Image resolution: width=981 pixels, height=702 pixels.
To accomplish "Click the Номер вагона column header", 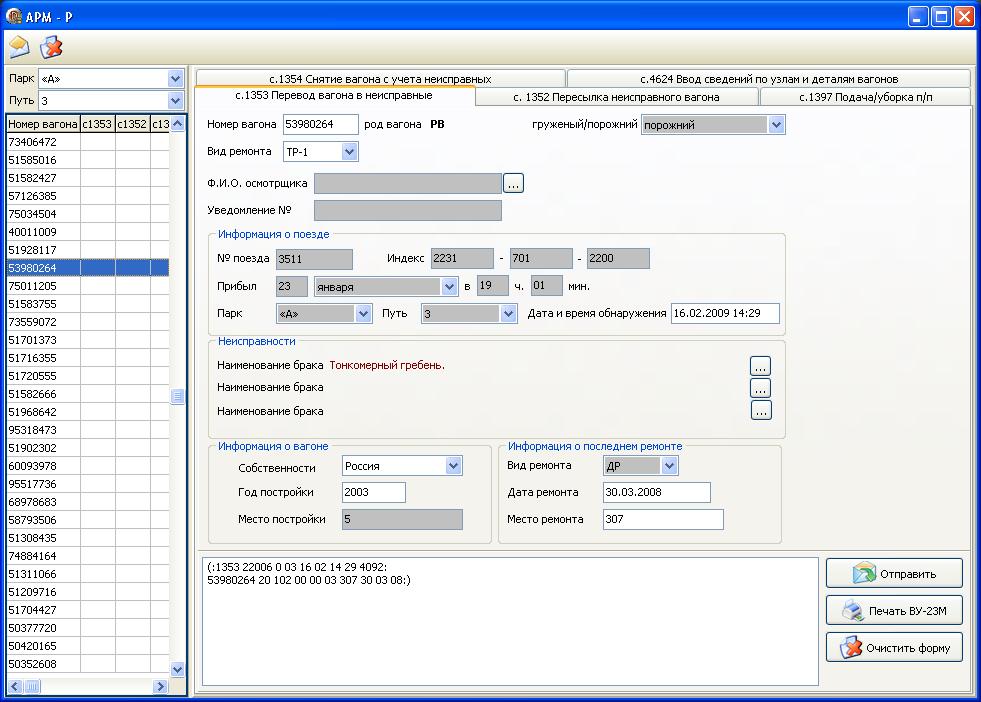I will pos(43,124).
